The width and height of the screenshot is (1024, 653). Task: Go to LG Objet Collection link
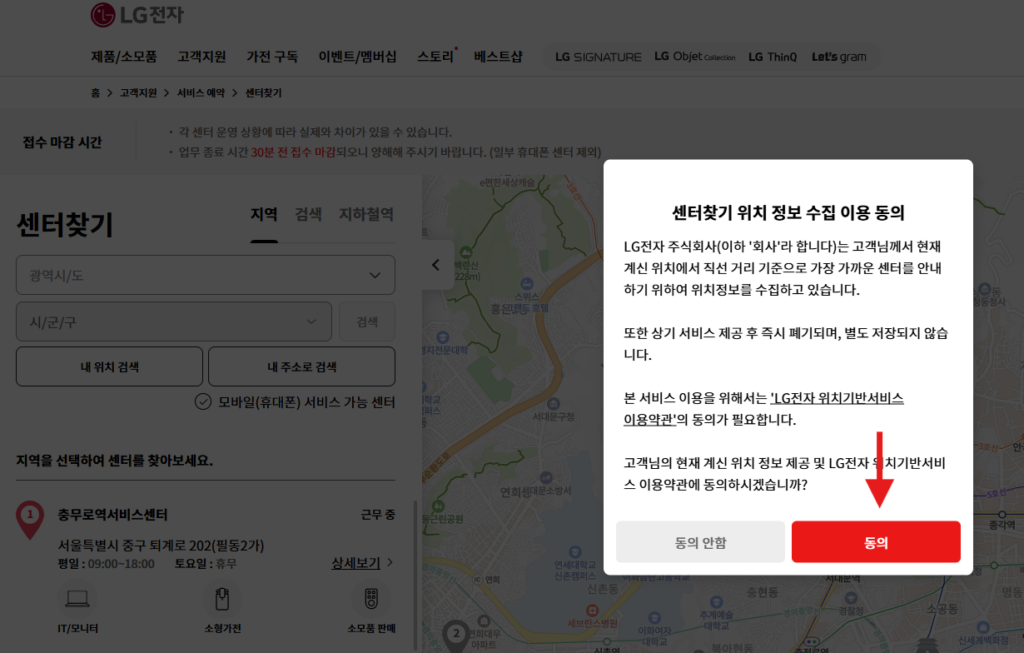(x=695, y=57)
